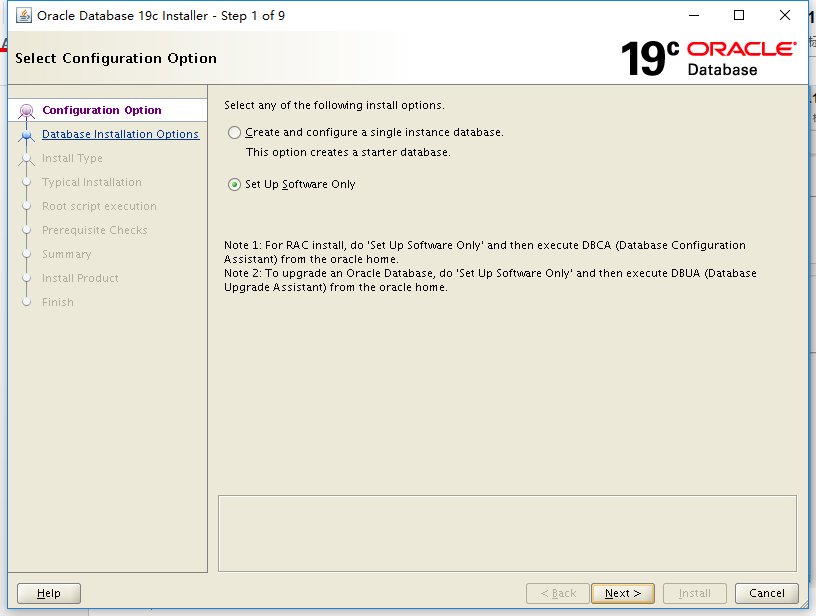Click 'Select any of the following install options.' text
Image resolution: width=816 pixels, height=616 pixels.
click(334, 105)
